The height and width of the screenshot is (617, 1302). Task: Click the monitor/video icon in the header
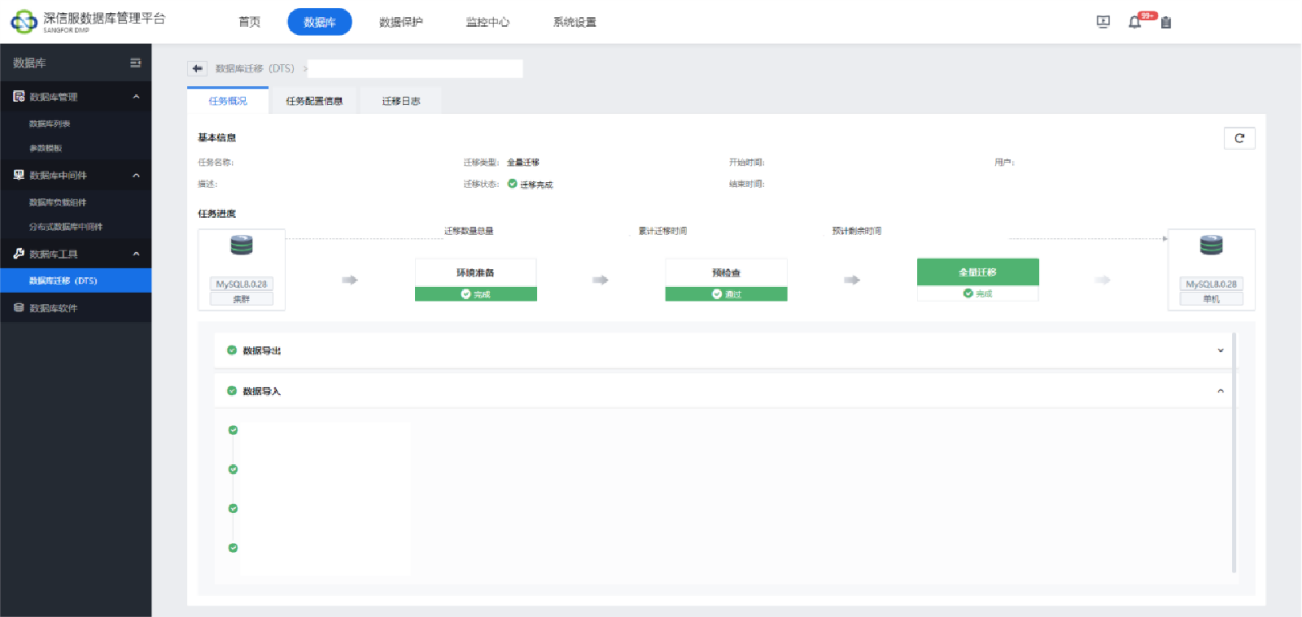coord(1102,20)
